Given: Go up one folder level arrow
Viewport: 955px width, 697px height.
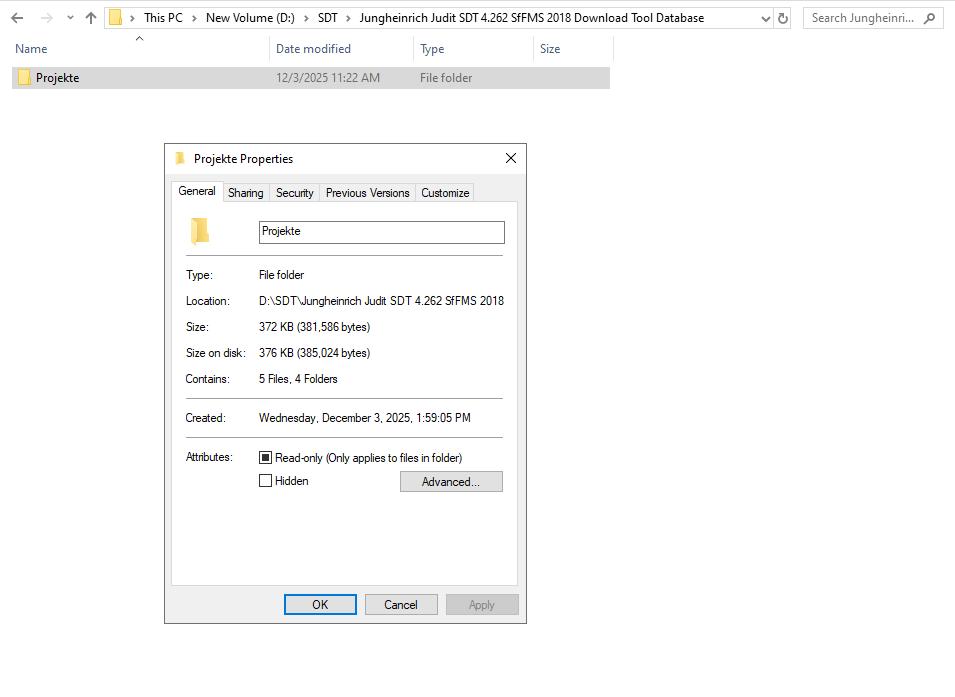Looking at the screenshot, I should [91, 18].
